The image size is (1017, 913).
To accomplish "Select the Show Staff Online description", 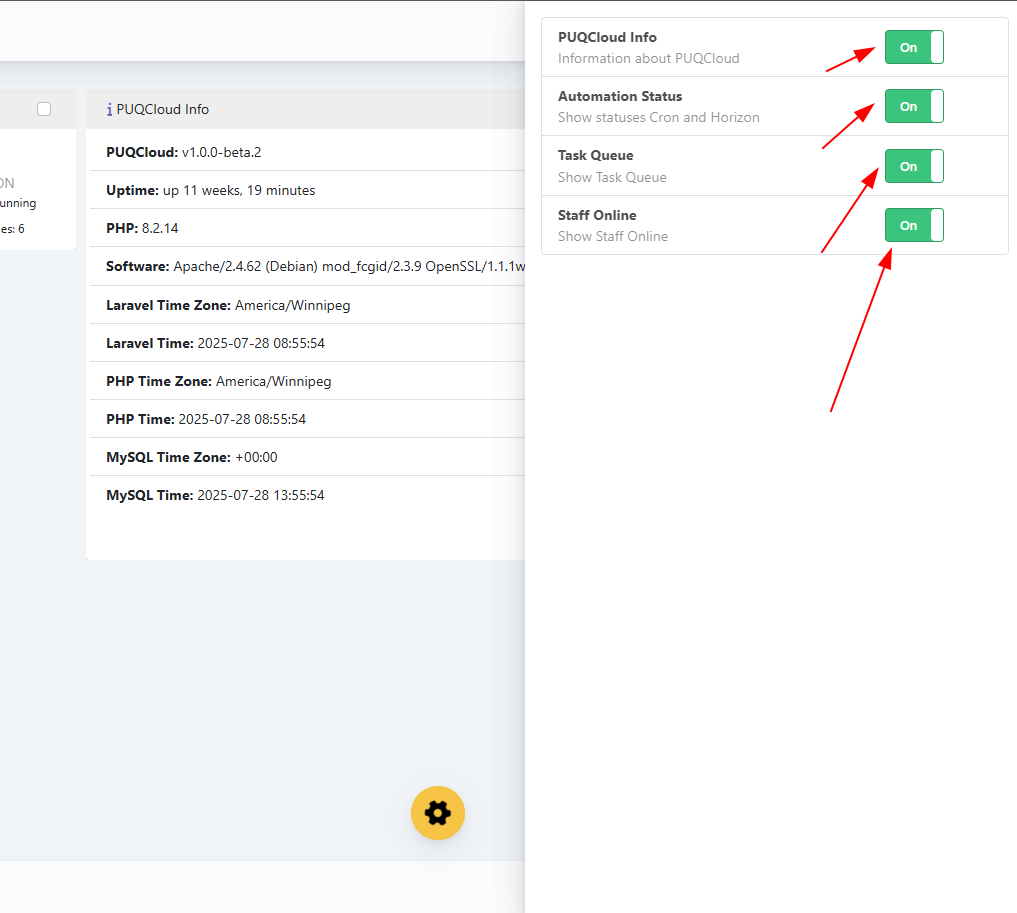I will tap(613, 237).
